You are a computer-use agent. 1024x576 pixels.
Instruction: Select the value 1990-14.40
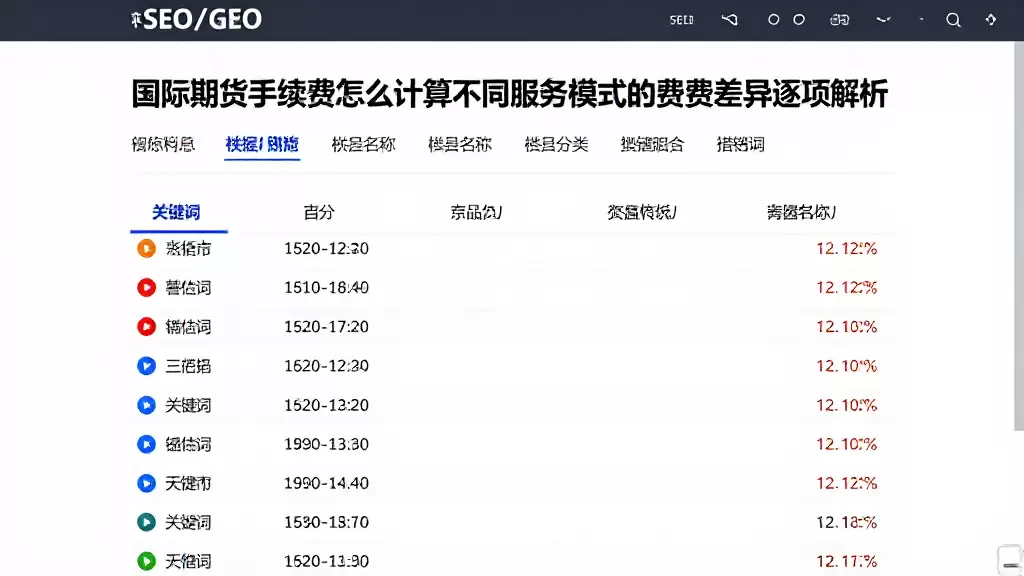pos(327,484)
